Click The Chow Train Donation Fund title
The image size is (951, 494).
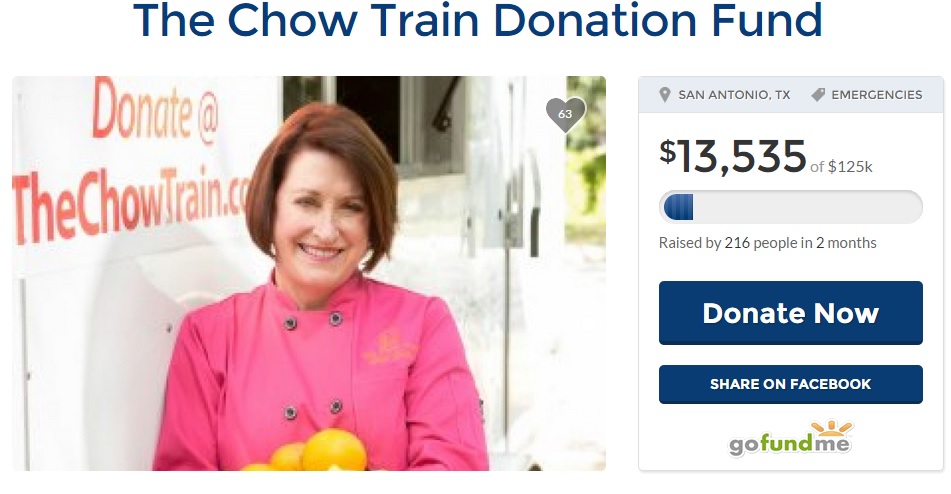coord(477,21)
